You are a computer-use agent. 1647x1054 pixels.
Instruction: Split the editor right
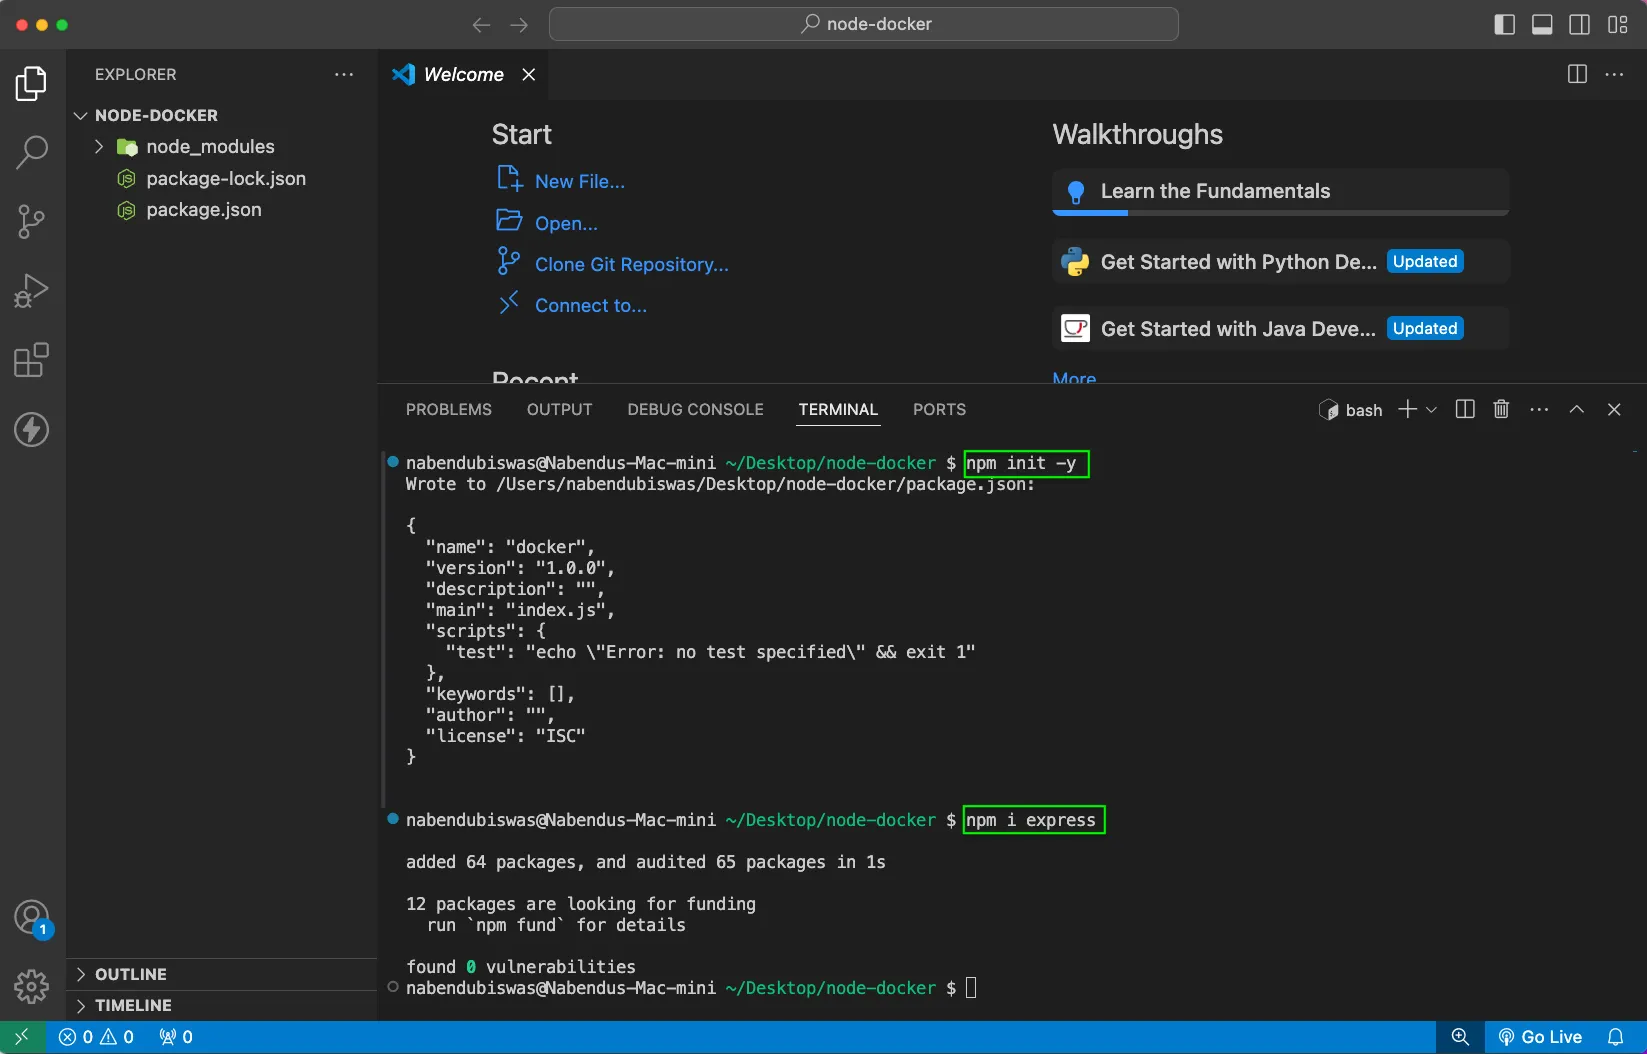click(1577, 74)
